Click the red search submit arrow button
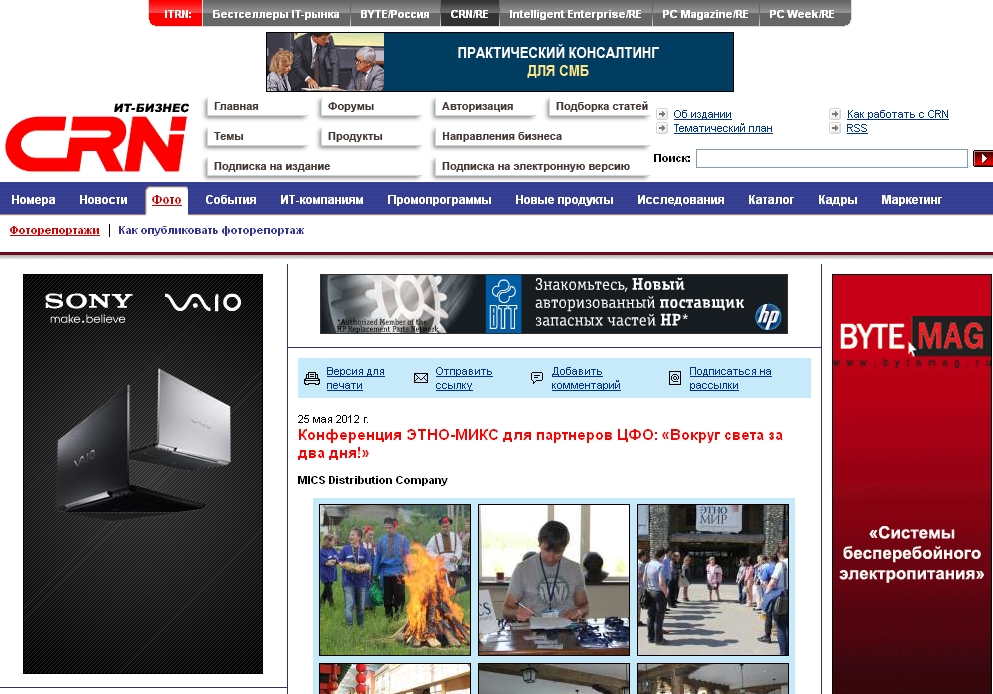Image resolution: width=993 pixels, height=694 pixels. (983, 158)
